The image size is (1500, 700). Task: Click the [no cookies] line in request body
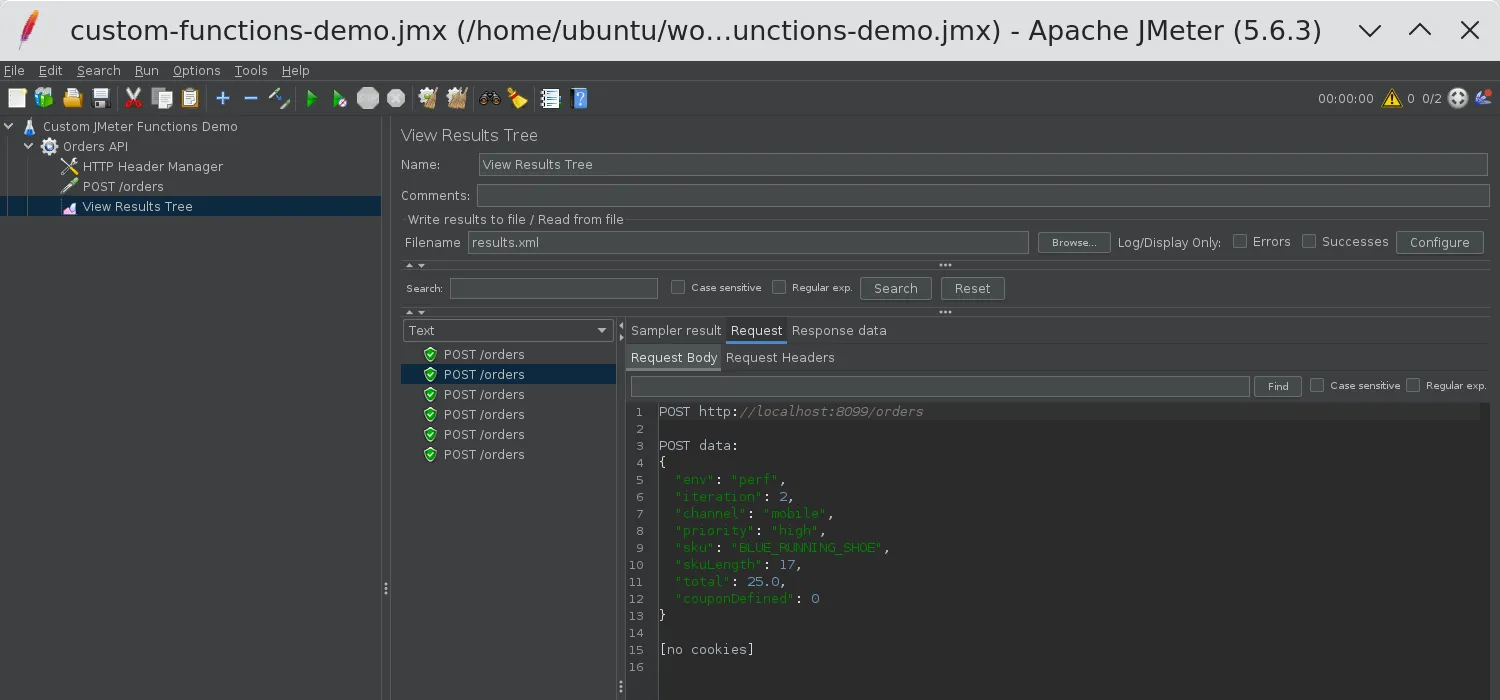[706, 649]
